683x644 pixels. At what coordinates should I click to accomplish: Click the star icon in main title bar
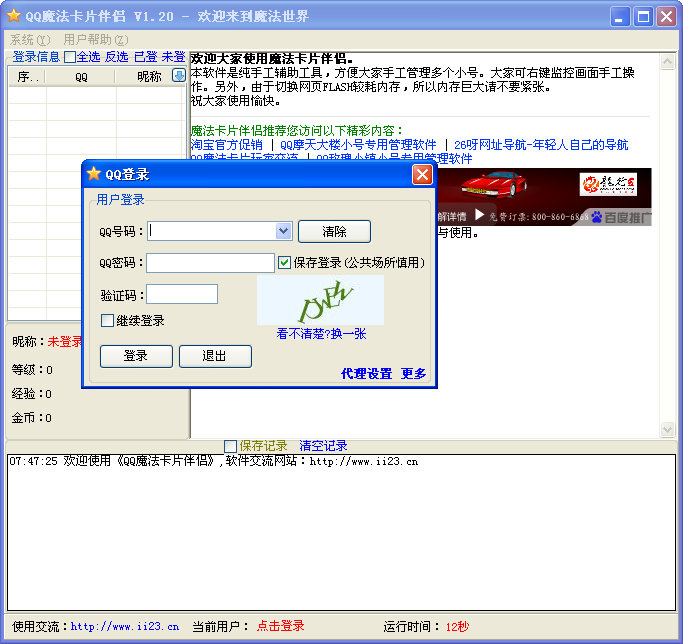(x=14, y=16)
